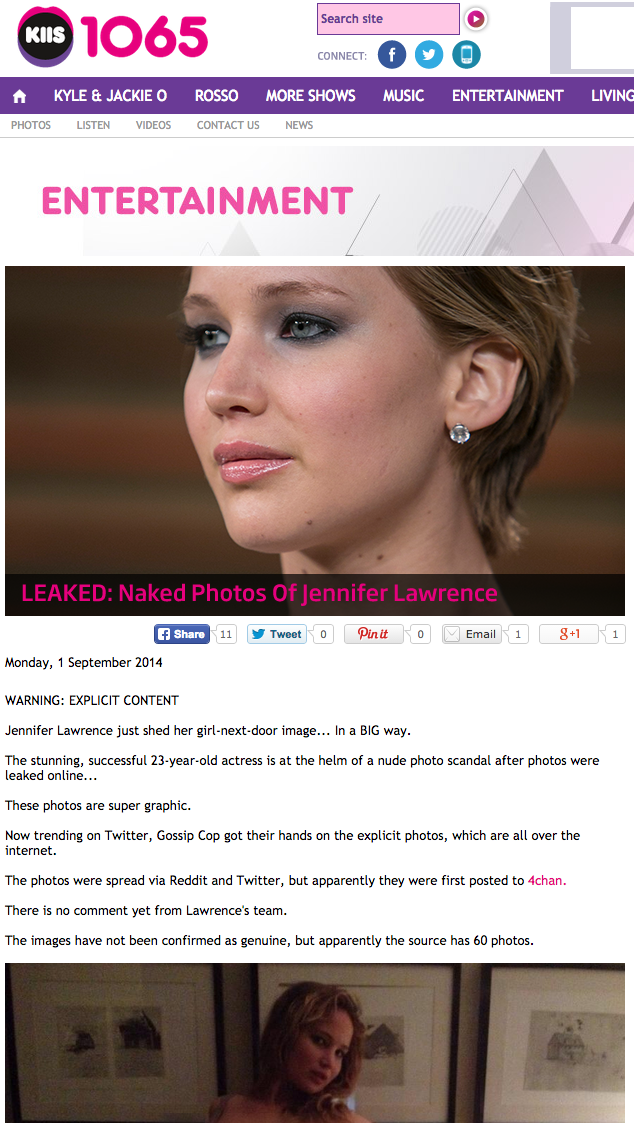Go to home via house icon

tap(19, 96)
